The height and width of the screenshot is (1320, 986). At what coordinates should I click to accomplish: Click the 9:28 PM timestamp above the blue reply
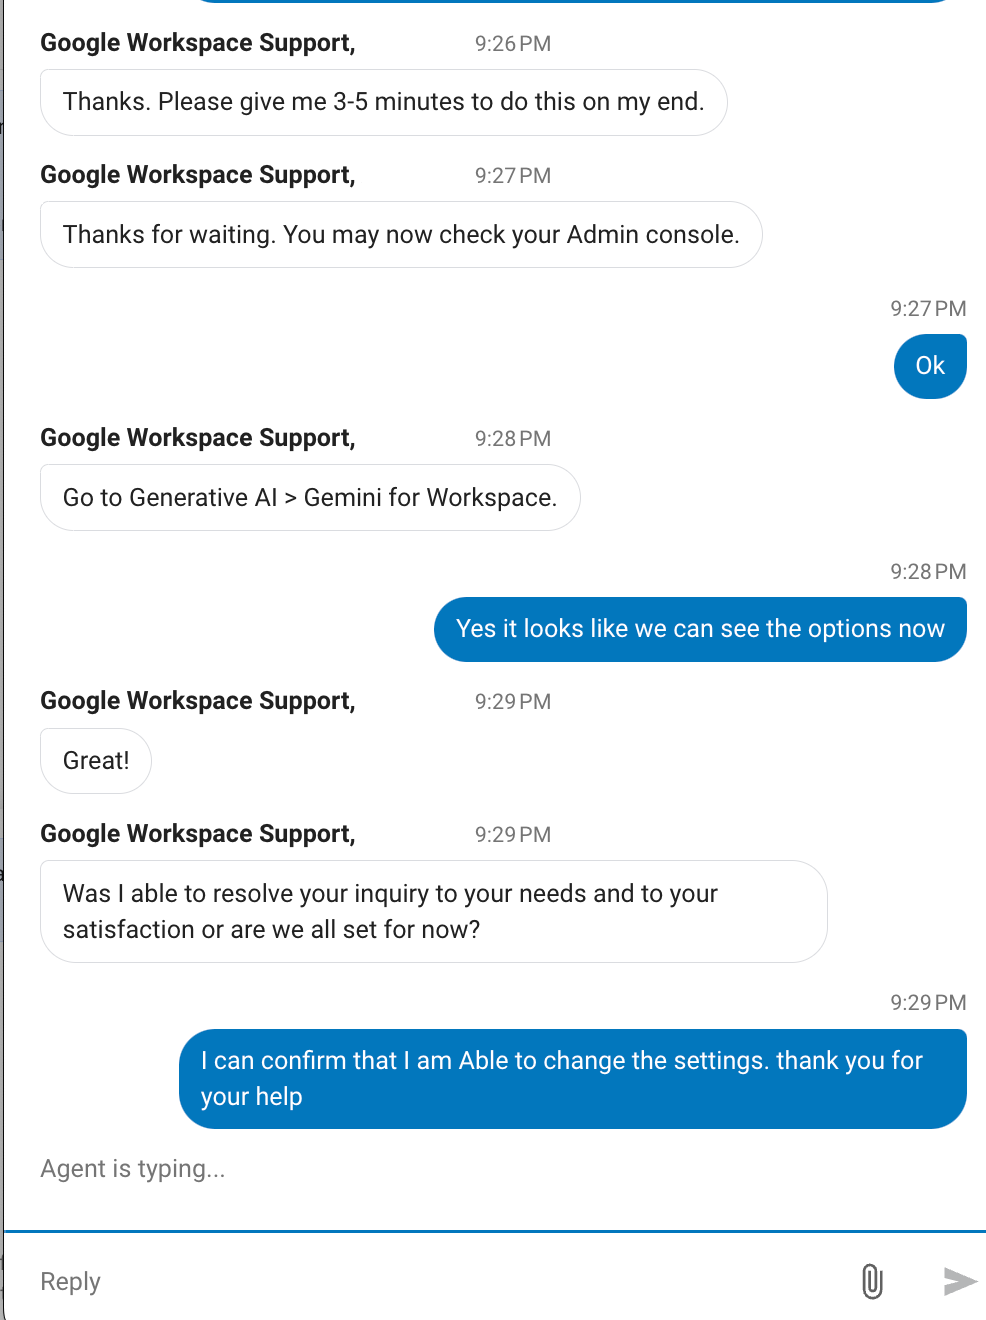(928, 572)
